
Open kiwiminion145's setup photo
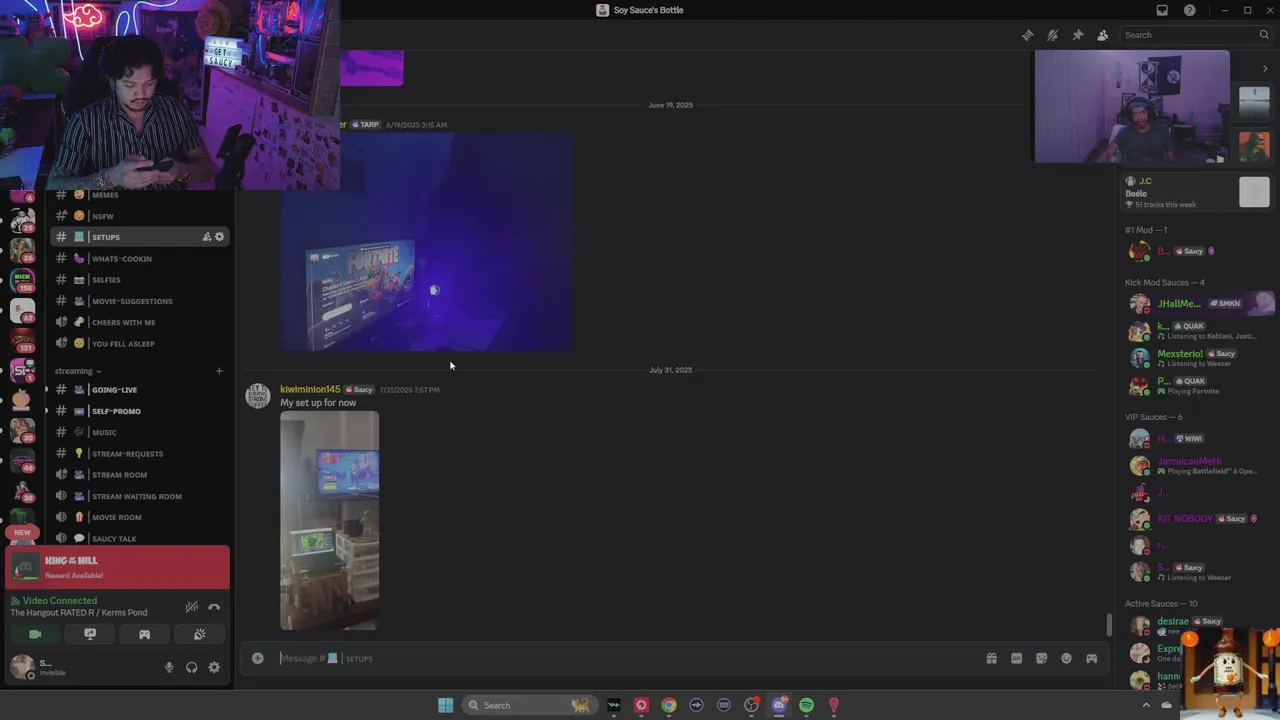[x=329, y=520]
